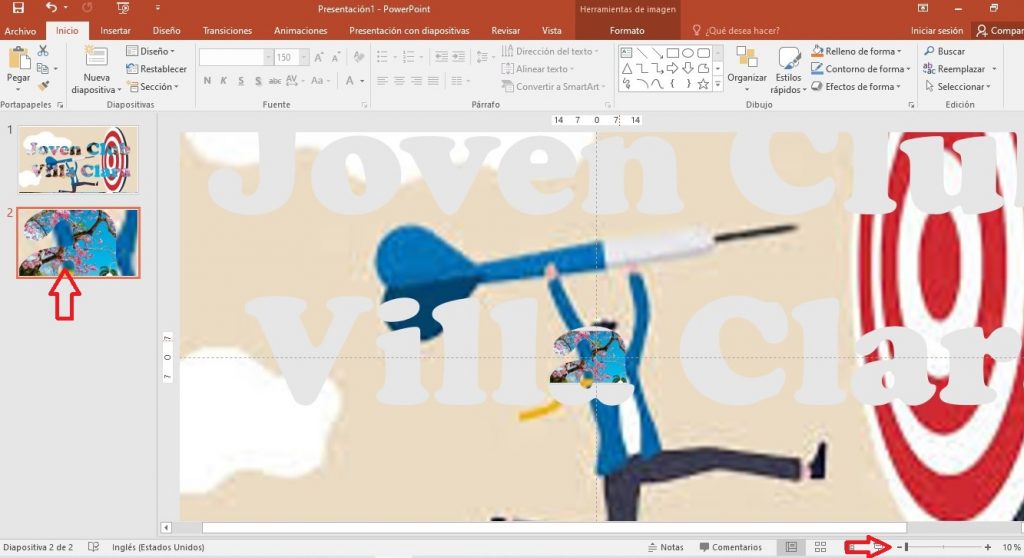The height and width of the screenshot is (558, 1024).
Task: Click the 10 % zoom level
Action: (1011, 547)
